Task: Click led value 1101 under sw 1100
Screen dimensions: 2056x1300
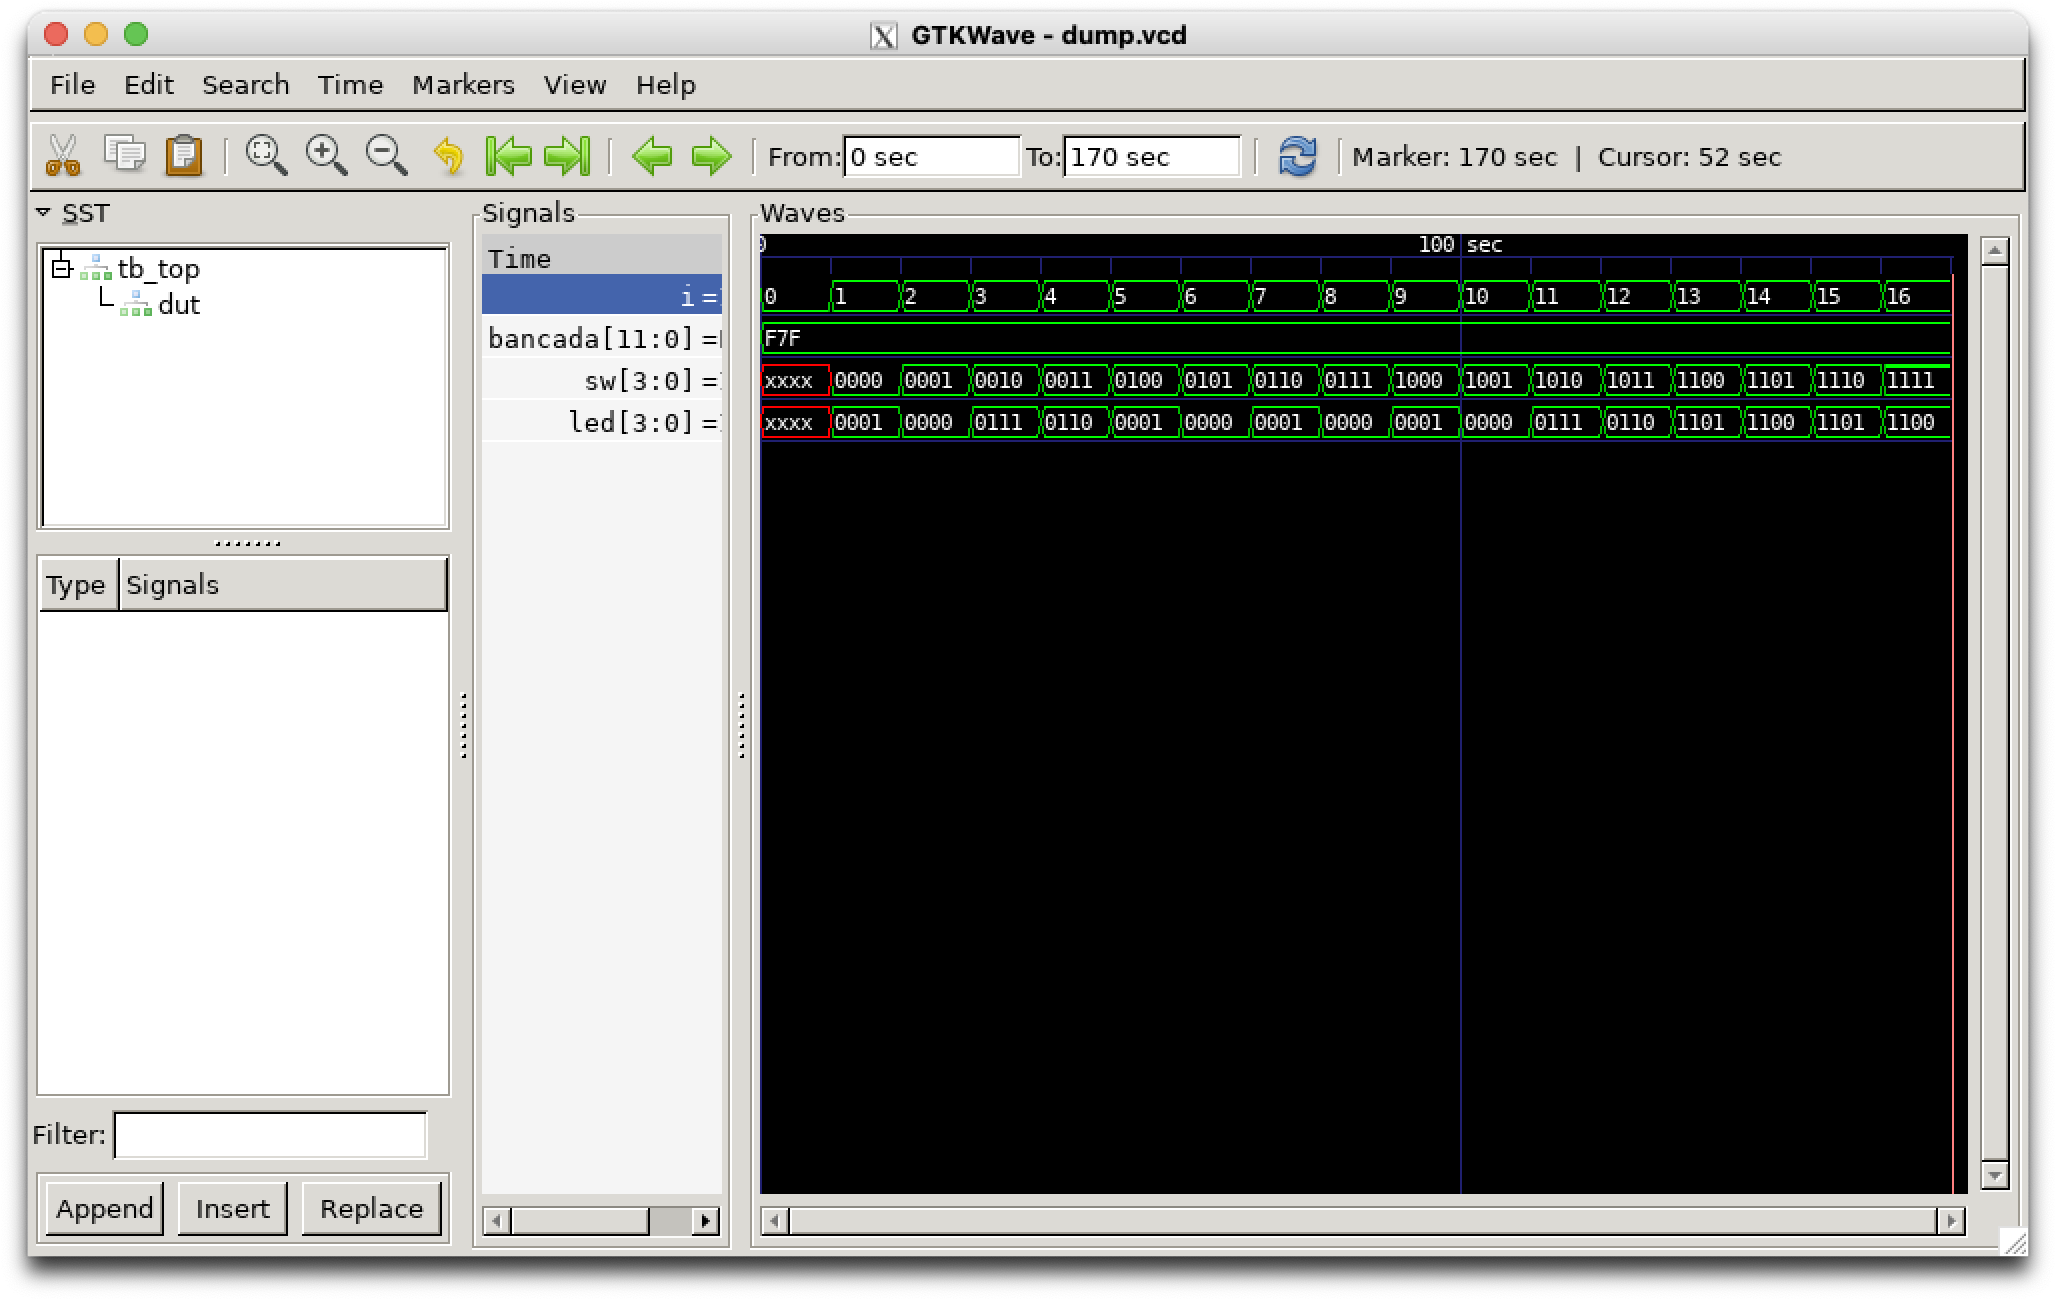Action: [1700, 422]
